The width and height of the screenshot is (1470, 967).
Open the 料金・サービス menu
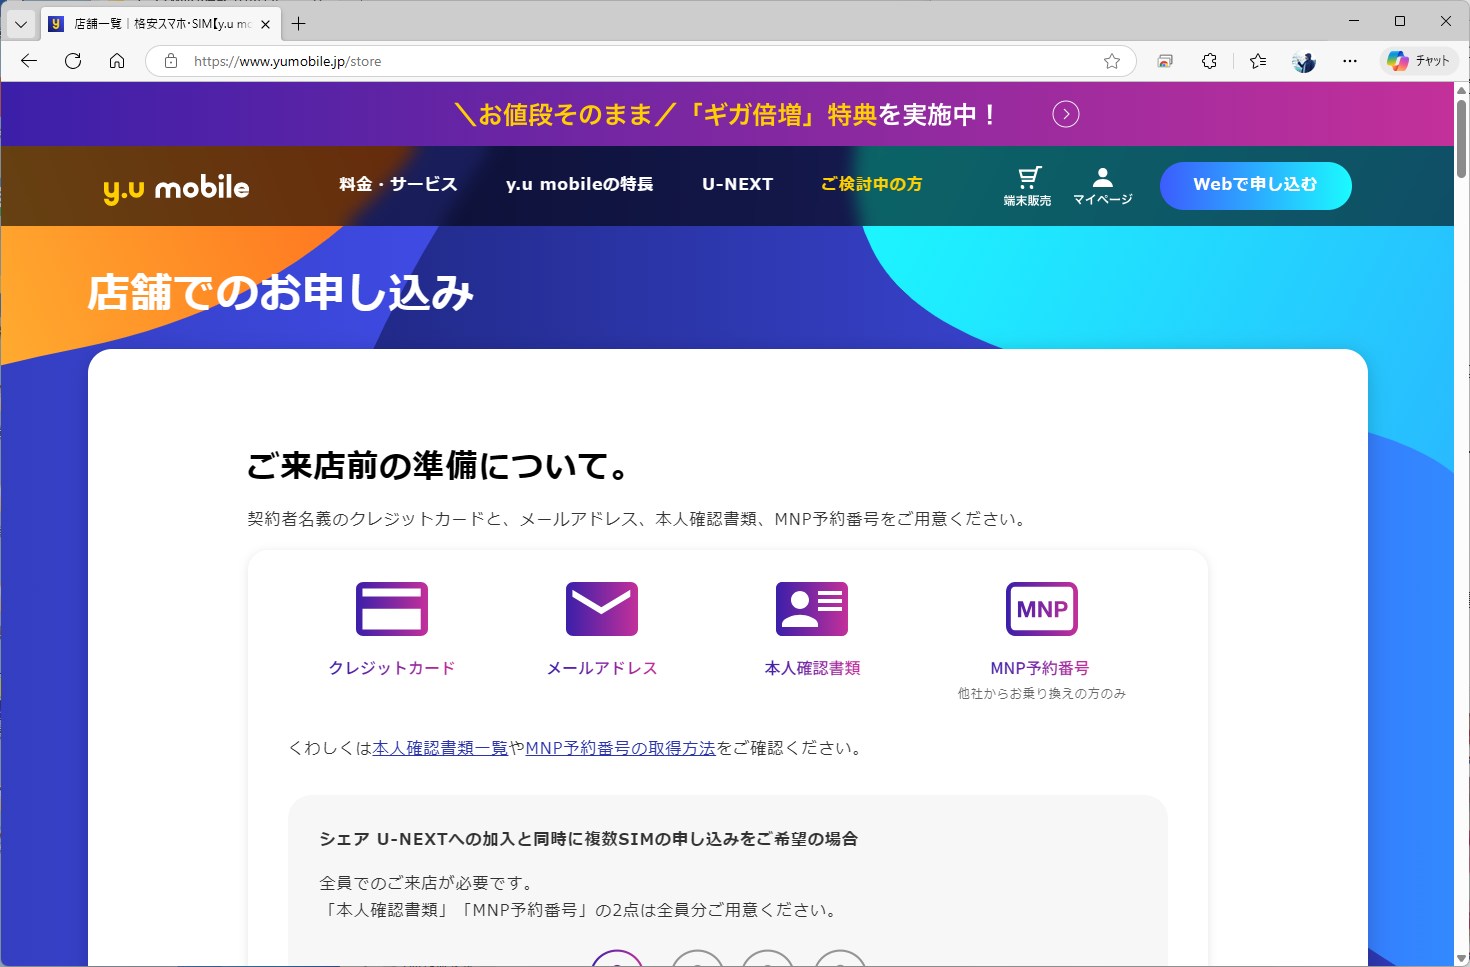[398, 184]
